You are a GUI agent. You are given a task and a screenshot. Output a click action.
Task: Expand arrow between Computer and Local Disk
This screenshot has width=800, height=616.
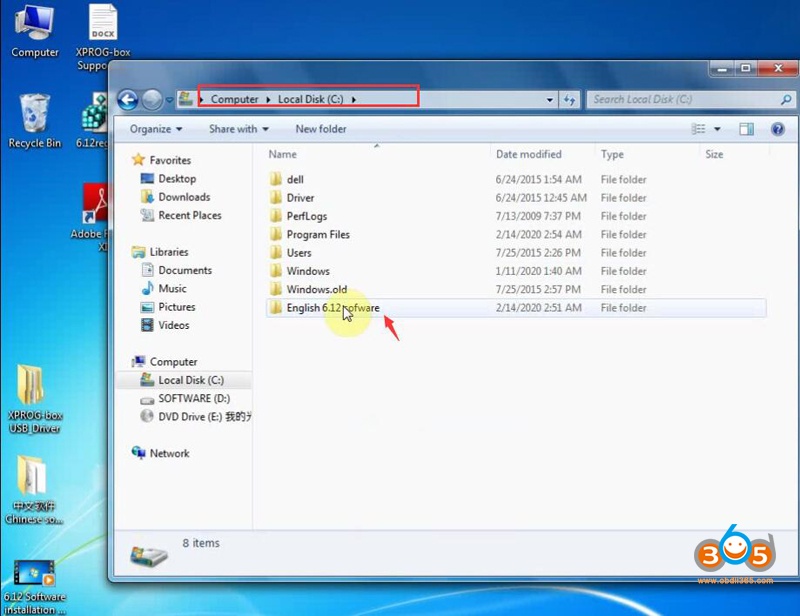click(268, 100)
